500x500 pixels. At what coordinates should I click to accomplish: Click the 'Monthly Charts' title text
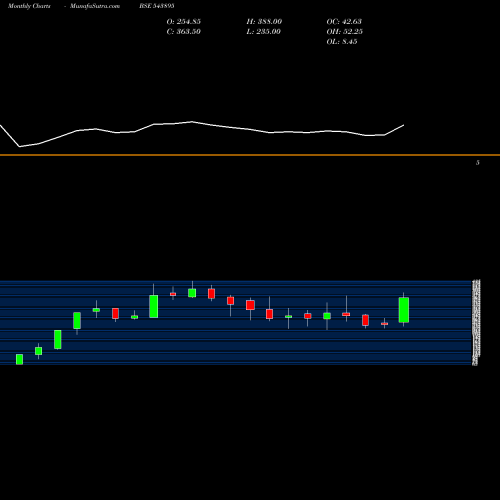click(x=29, y=6)
